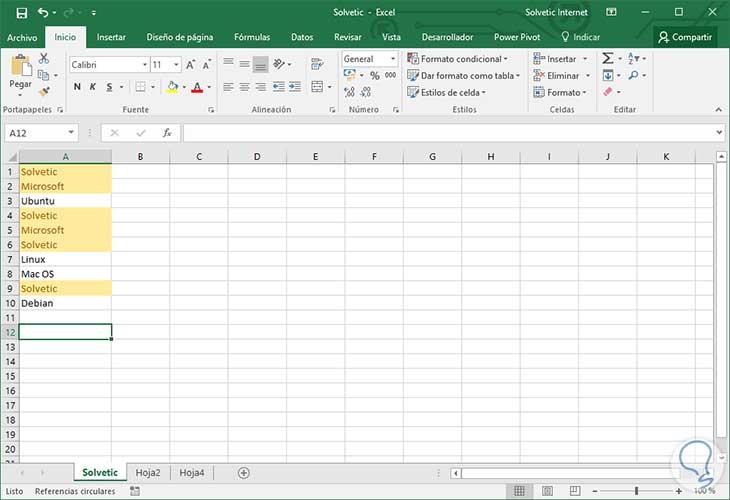Insert function with the fx button
The height and width of the screenshot is (500, 730).
(x=167, y=133)
